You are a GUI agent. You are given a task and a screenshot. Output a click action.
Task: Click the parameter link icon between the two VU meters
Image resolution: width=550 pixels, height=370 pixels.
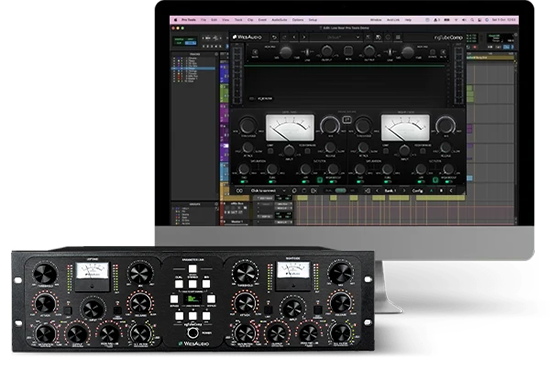(x=347, y=120)
